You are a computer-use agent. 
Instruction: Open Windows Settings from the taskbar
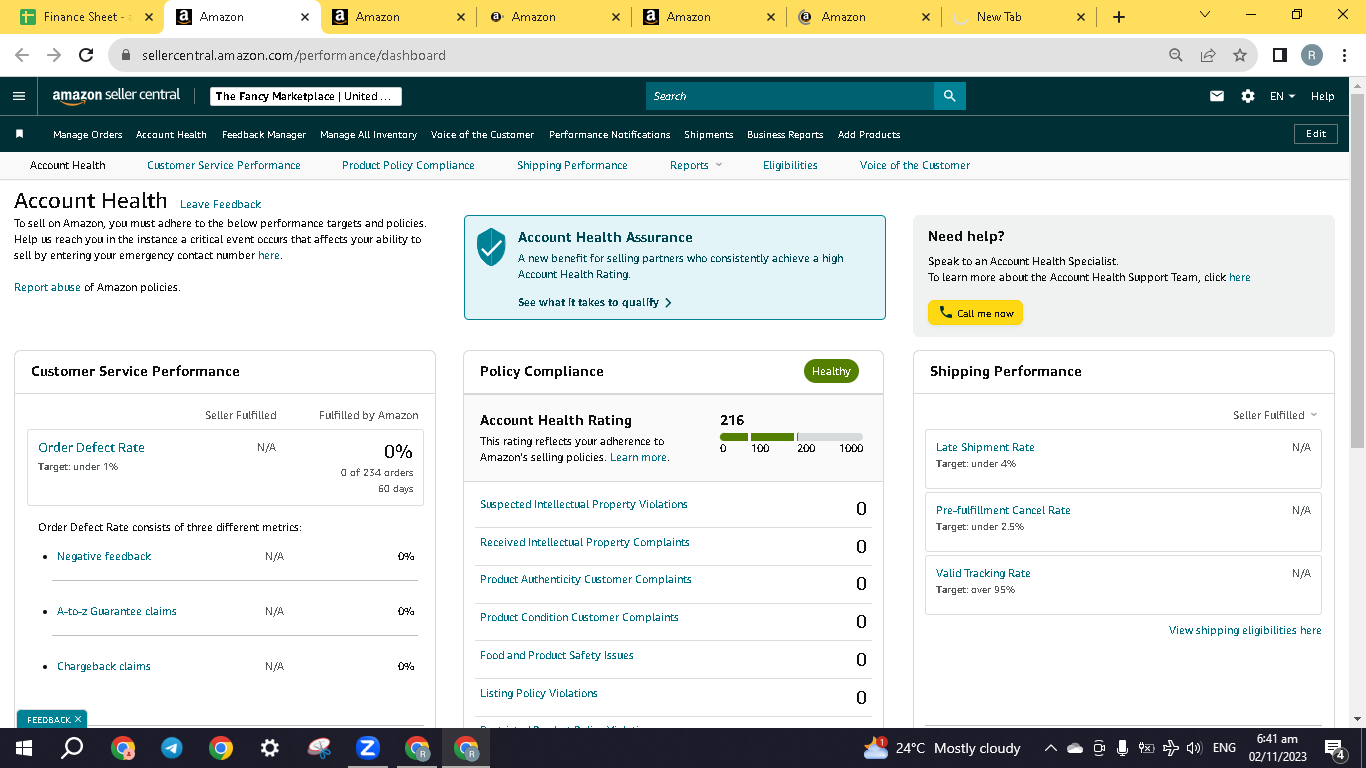click(x=270, y=748)
